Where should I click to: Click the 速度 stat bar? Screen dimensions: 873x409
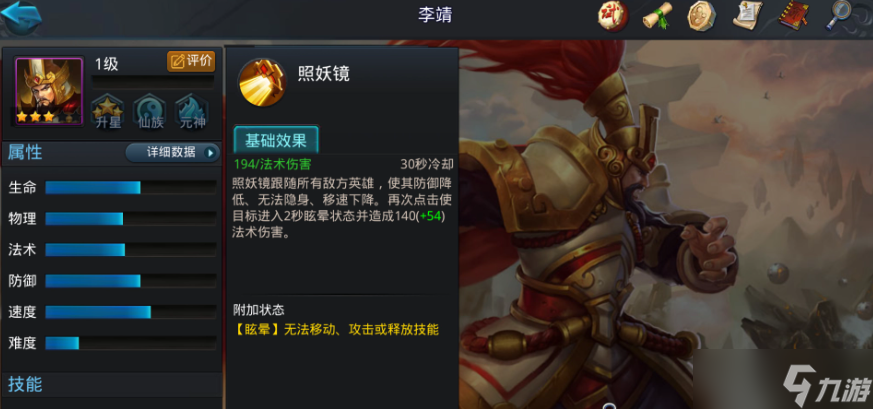click(x=130, y=312)
